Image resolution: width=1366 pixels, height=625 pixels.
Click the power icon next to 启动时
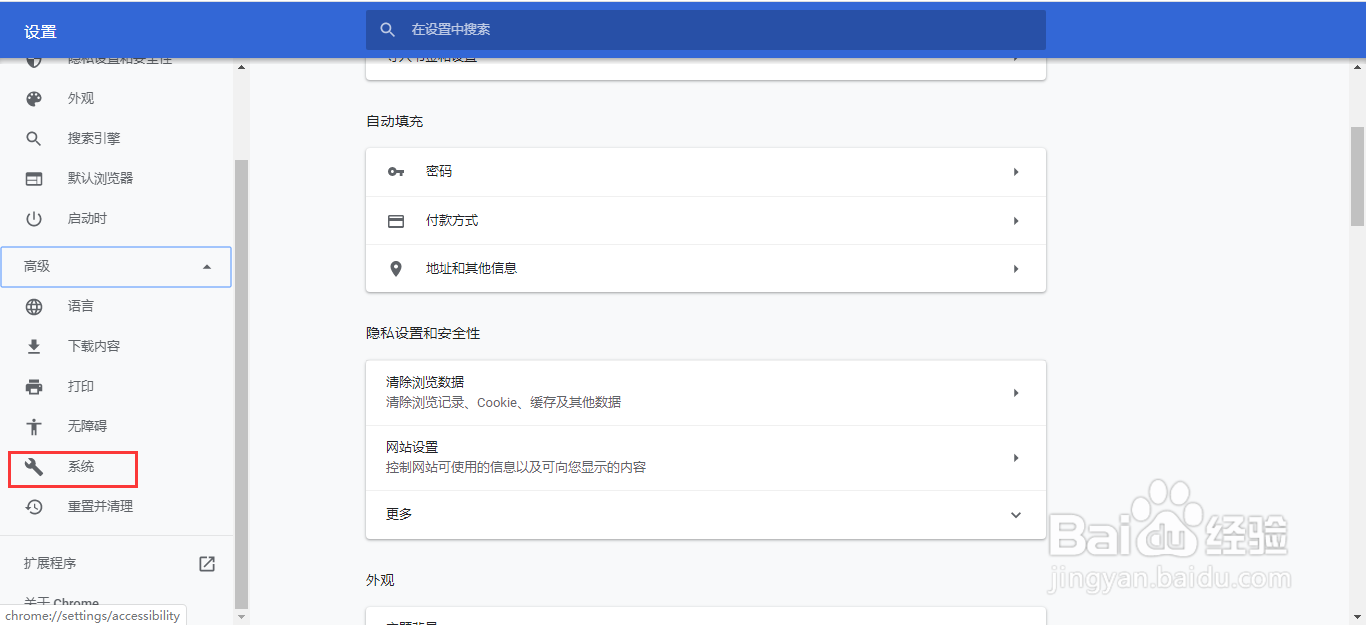click(x=34, y=218)
